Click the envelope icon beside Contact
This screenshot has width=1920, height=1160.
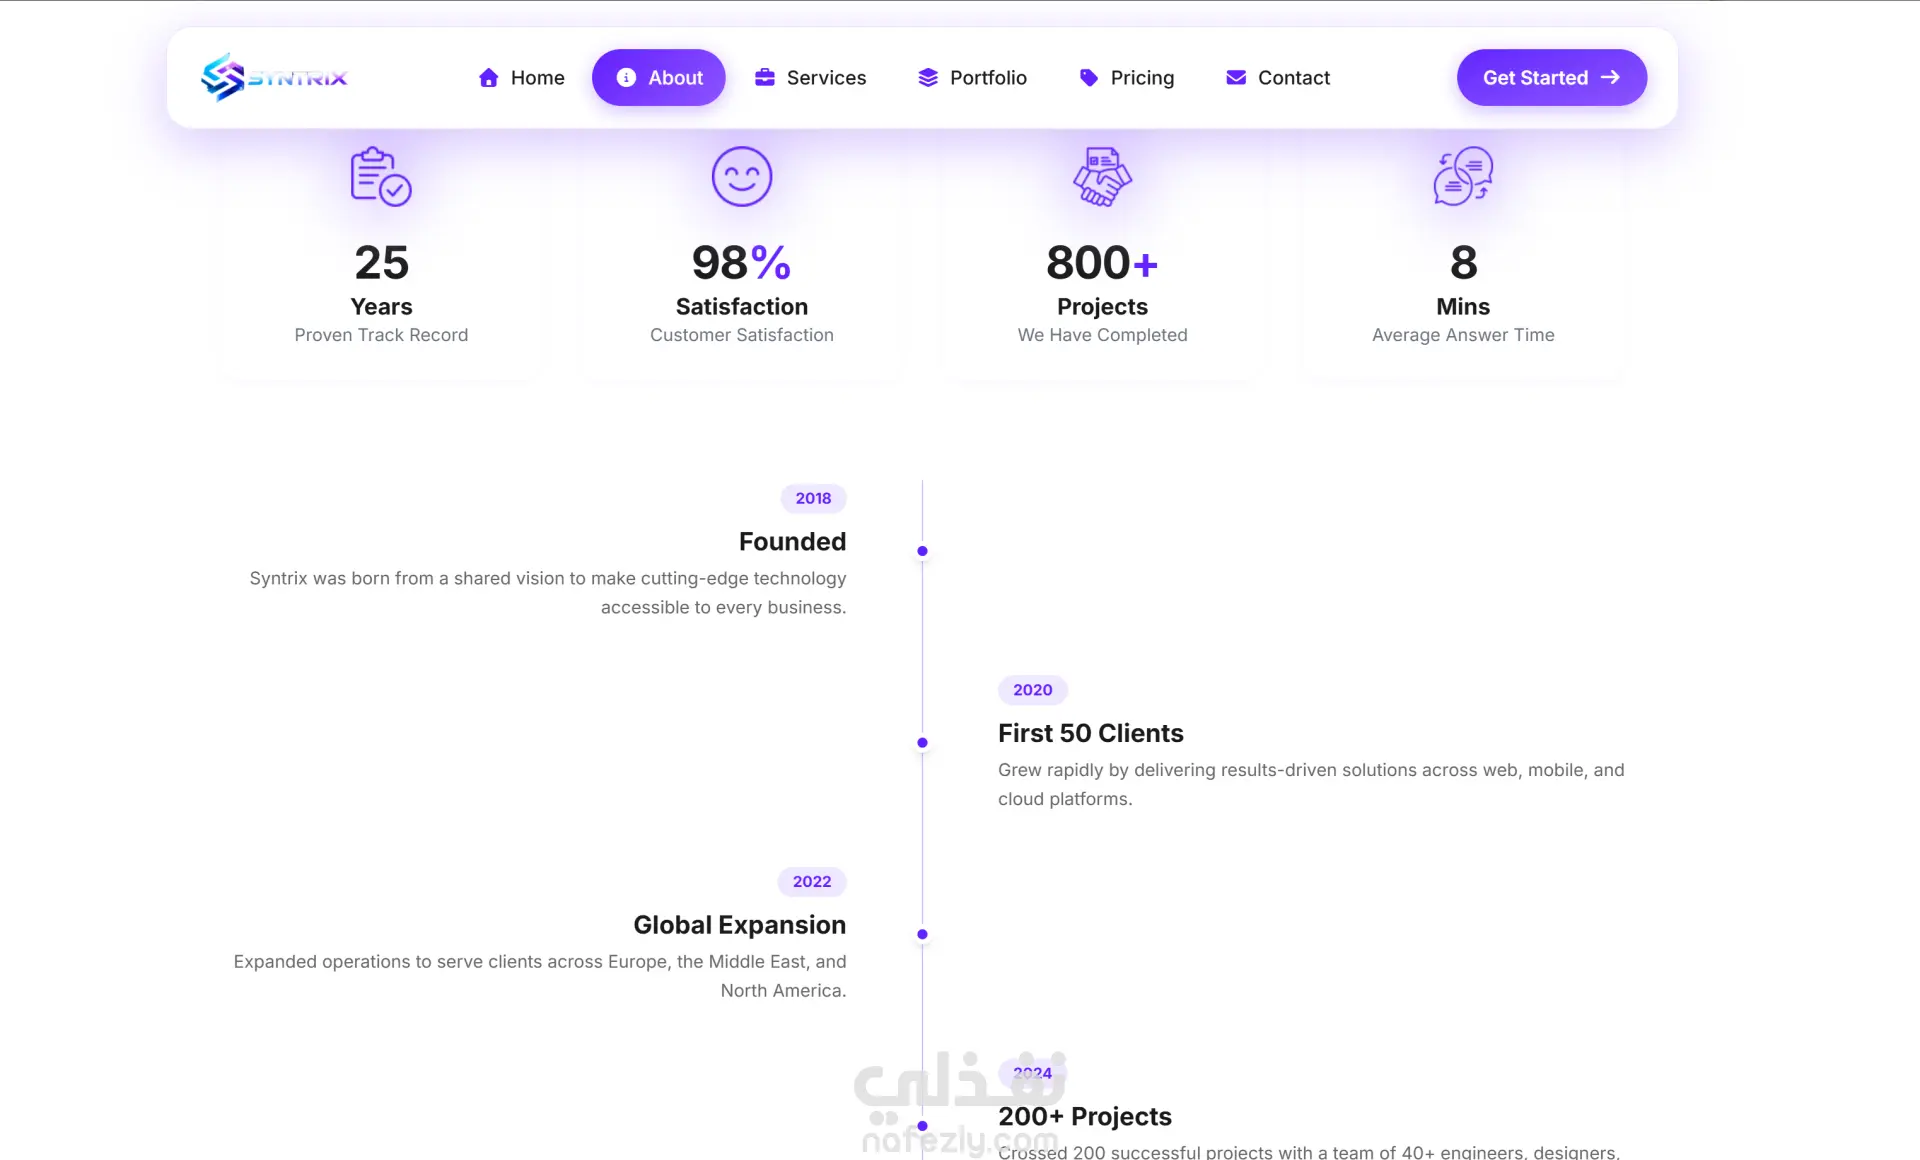1236,78
